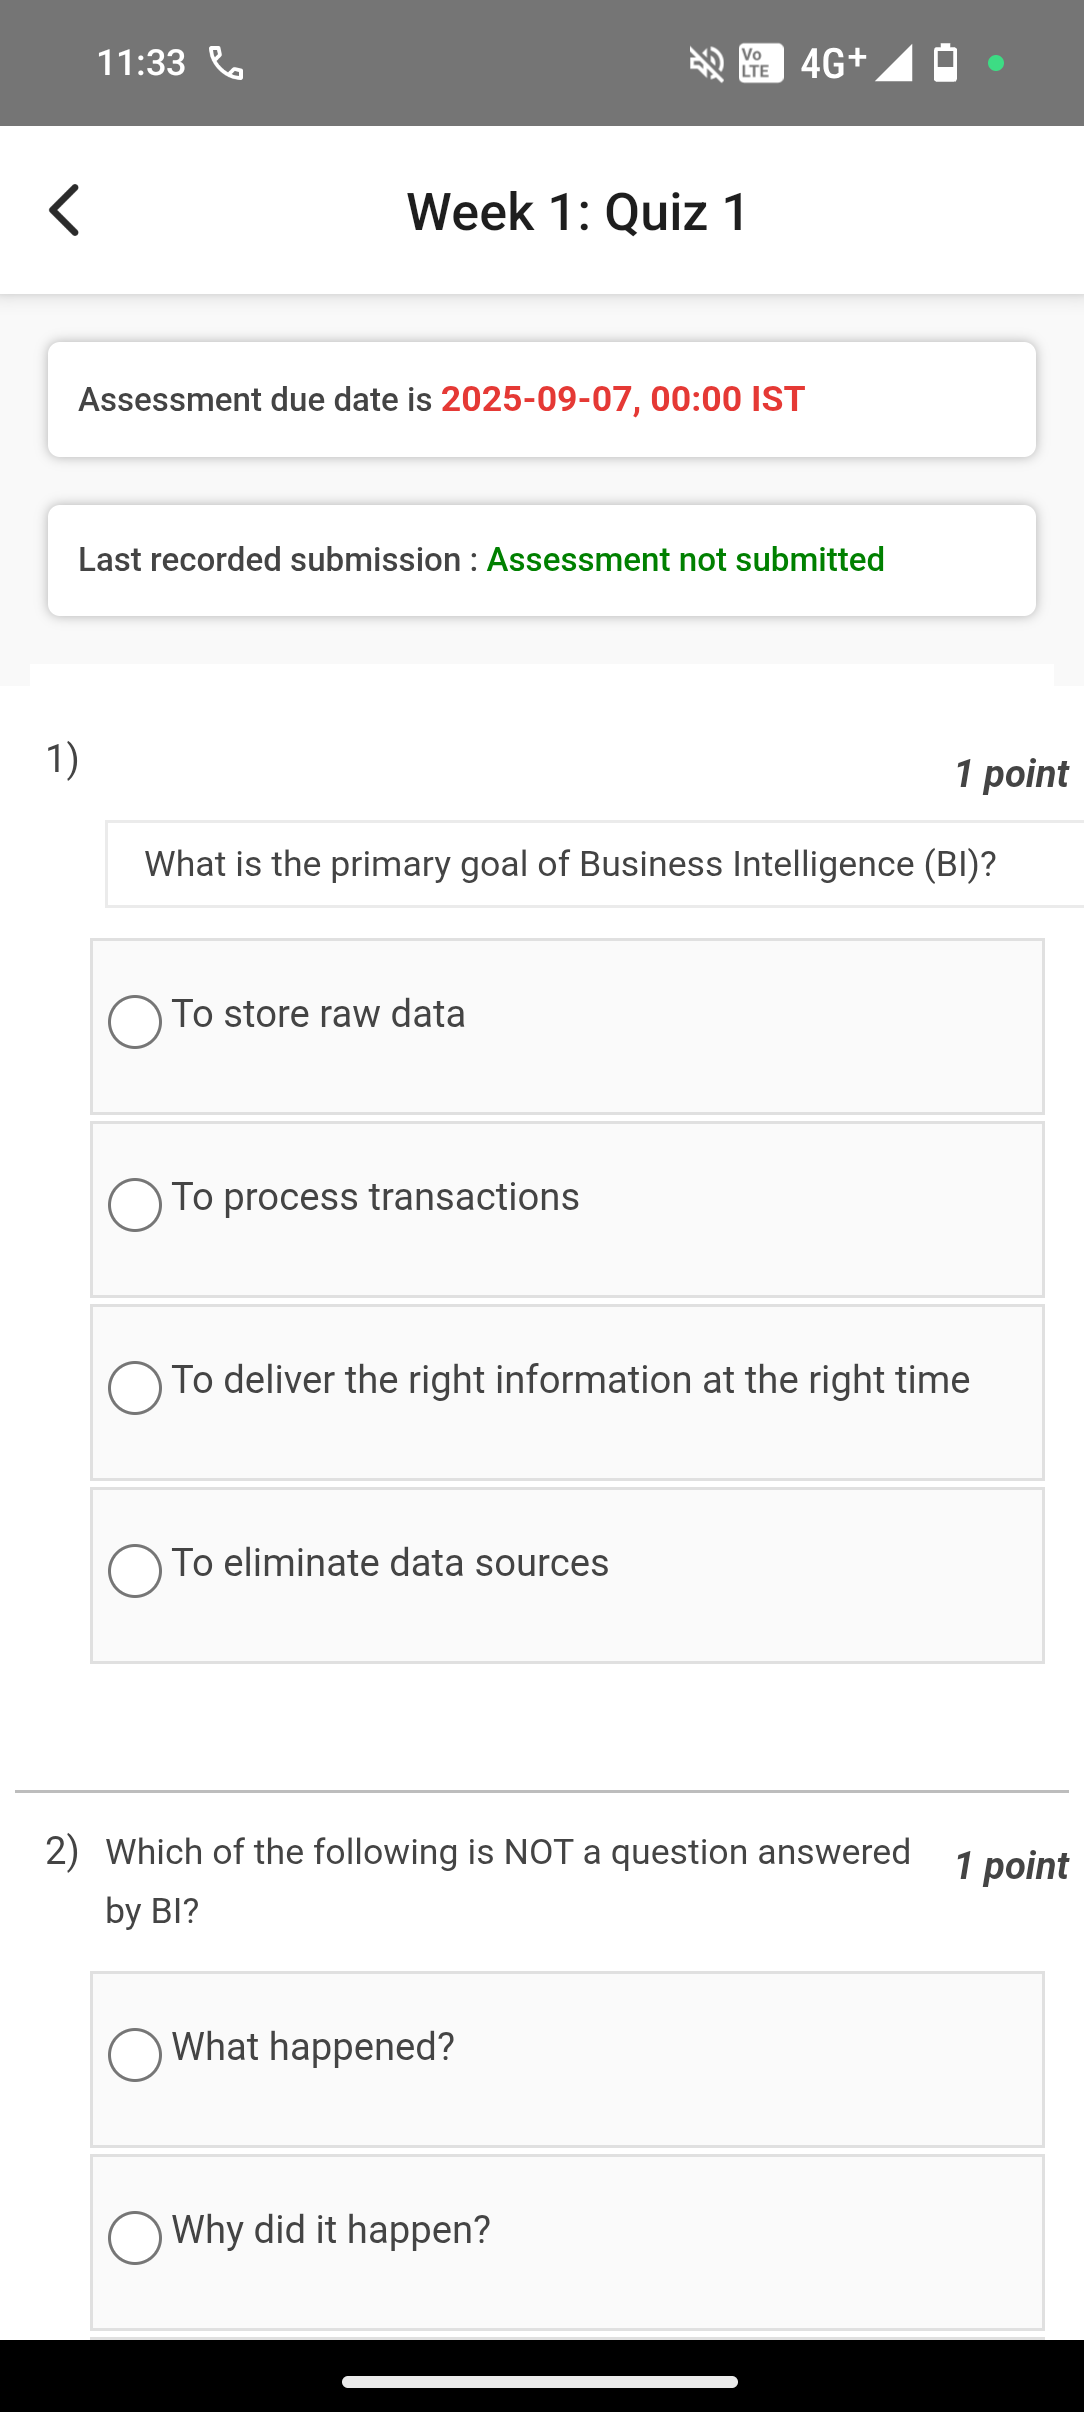The height and width of the screenshot is (2412, 1084).
Task: Select 'To process transactions' radio button
Action: tap(135, 1205)
